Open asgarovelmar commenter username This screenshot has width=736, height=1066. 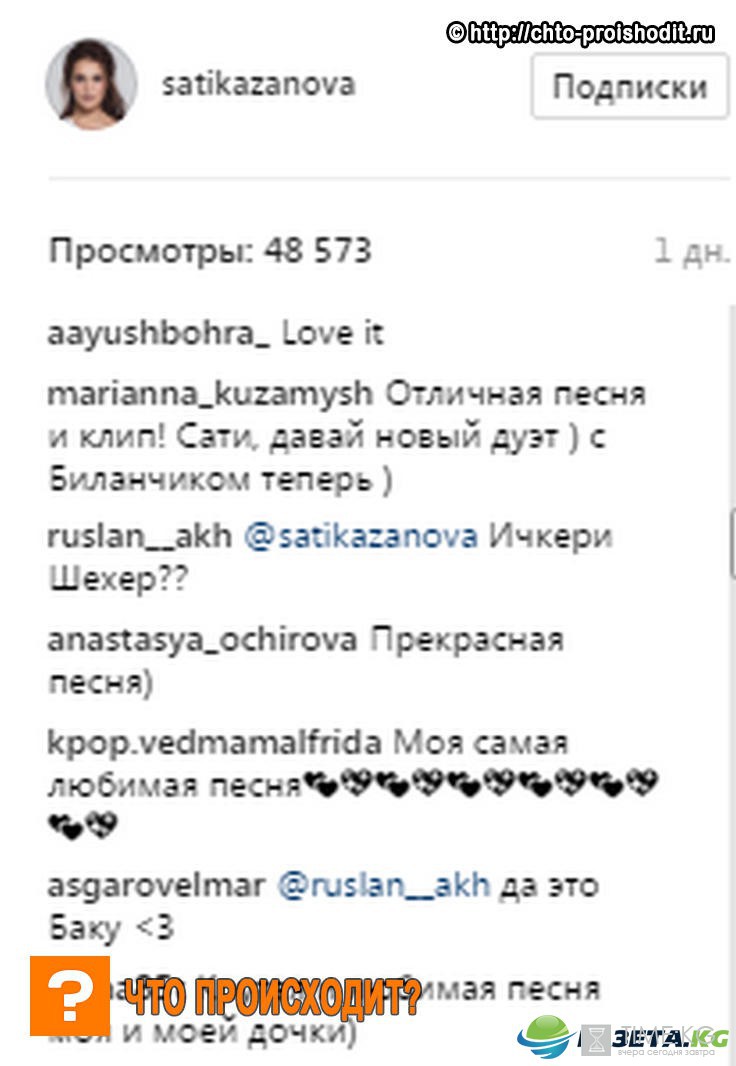156,886
